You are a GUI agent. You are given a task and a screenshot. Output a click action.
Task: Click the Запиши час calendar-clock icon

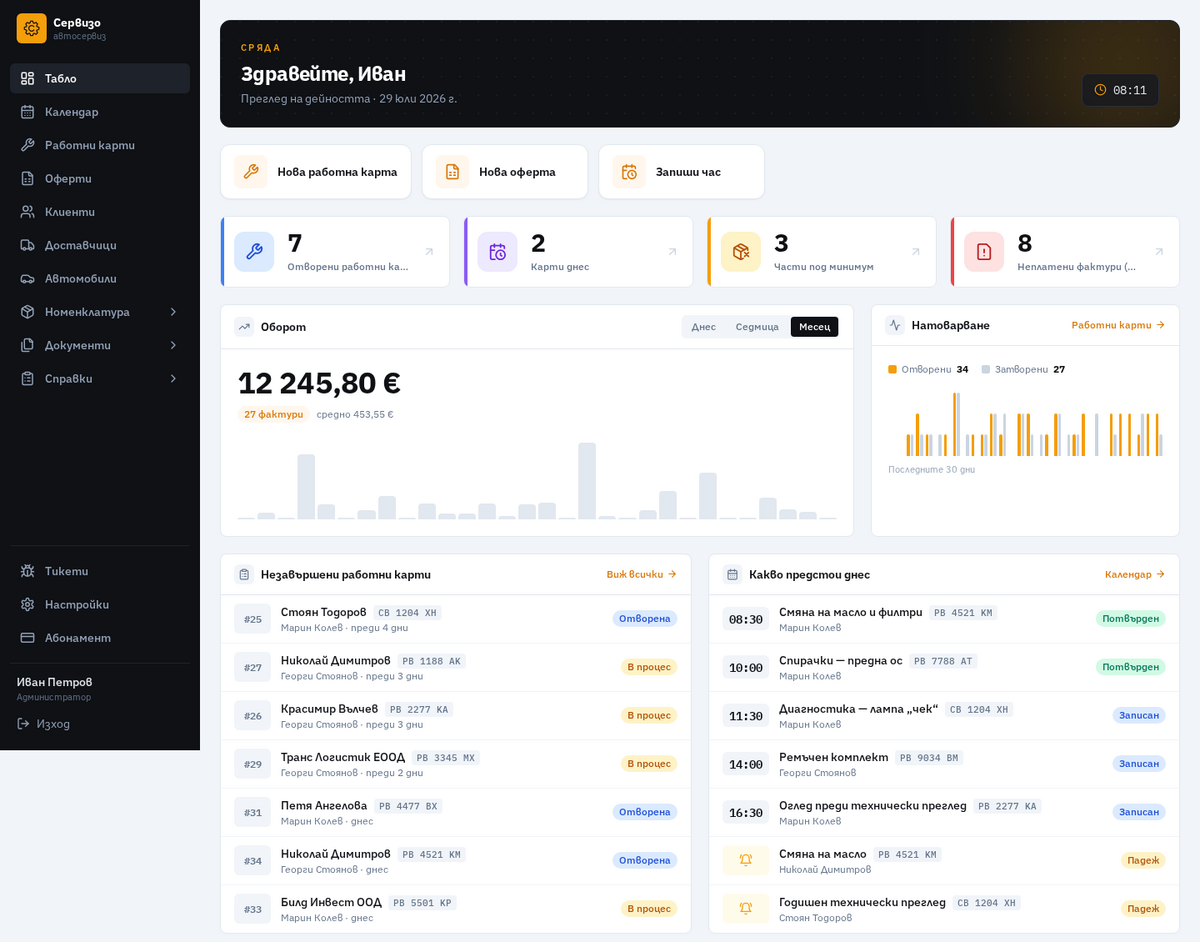pyautogui.click(x=629, y=172)
